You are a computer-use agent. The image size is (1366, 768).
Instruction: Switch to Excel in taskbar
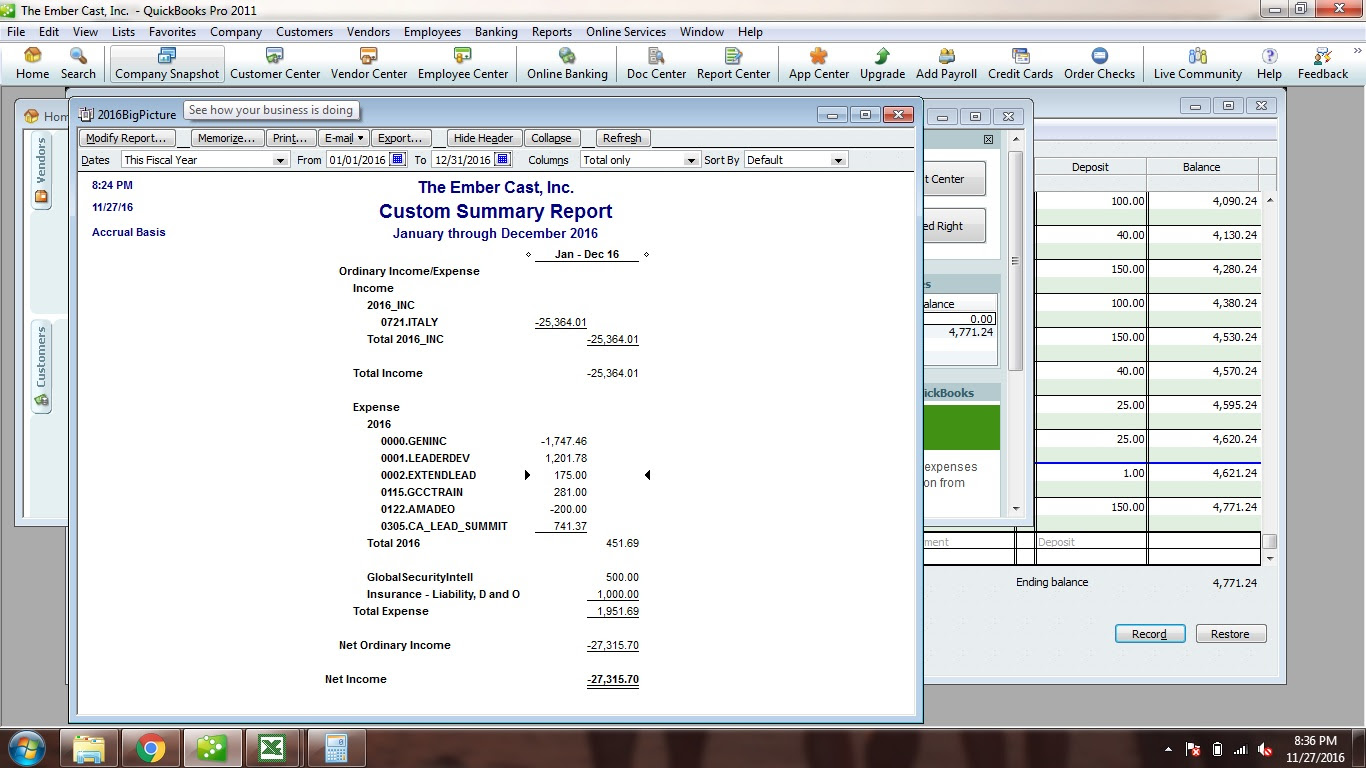(x=272, y=747)
